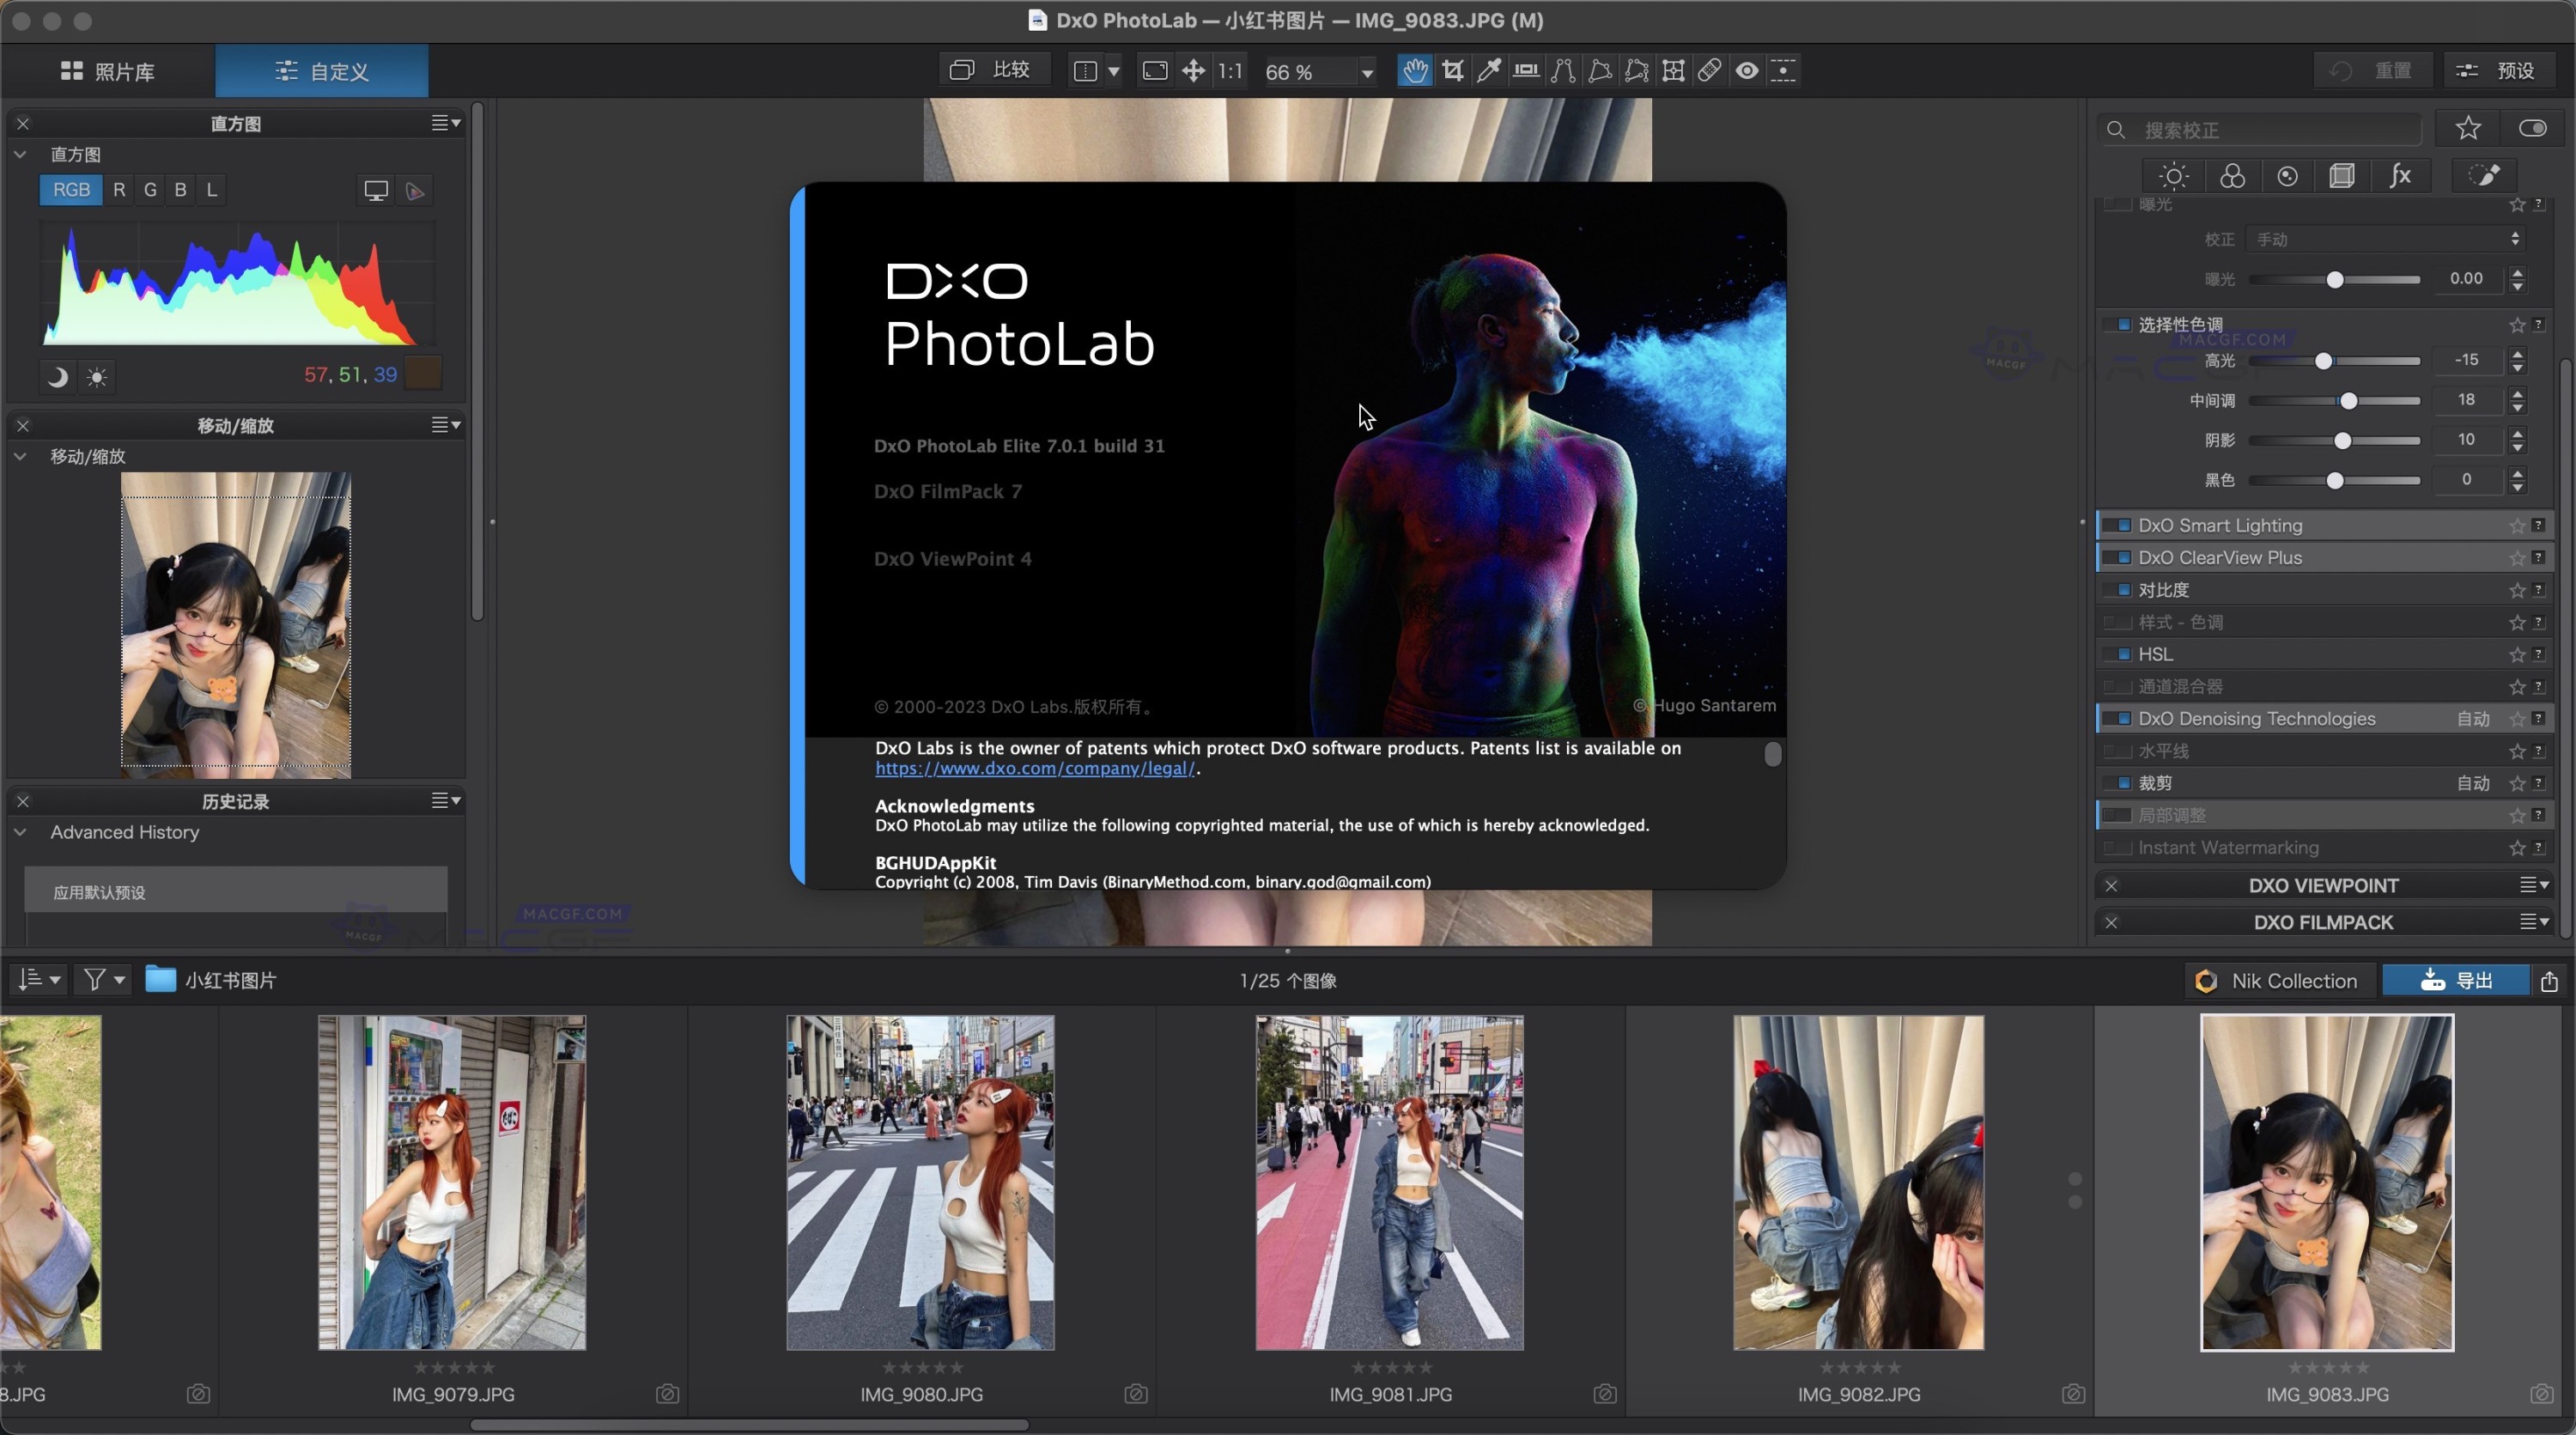Pick the white balance eyedropper tool
The width and height of the screenshot is (2576, 1435).
(1489, 71)
